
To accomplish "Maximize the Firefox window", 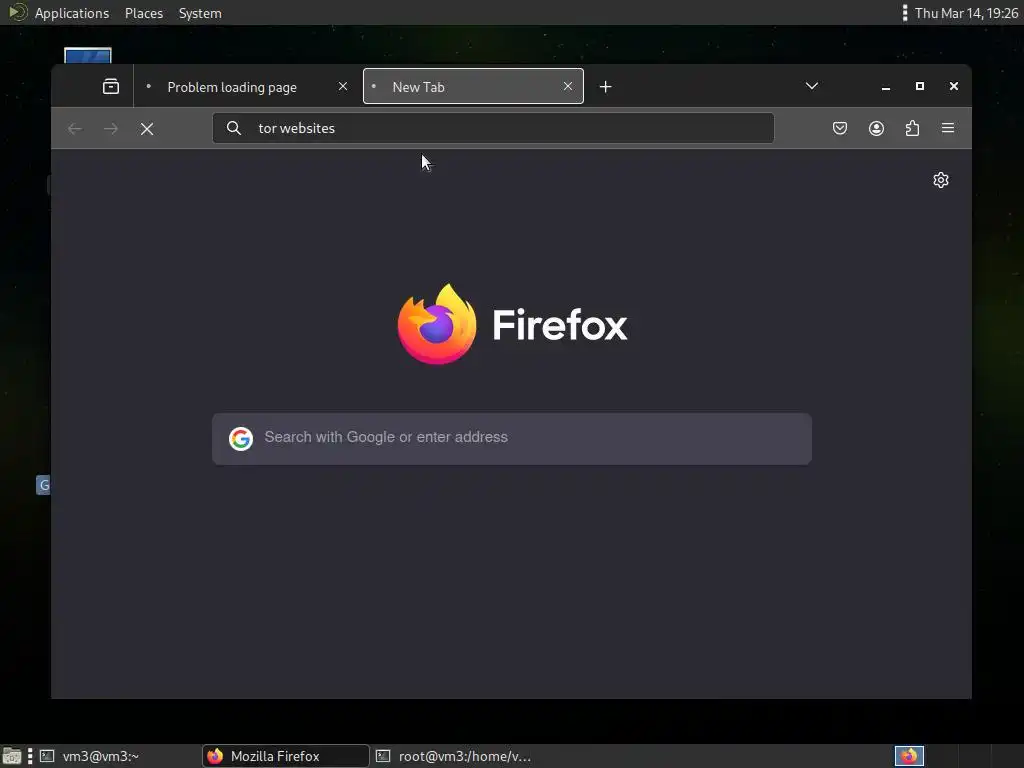I will tap(920, 86).
